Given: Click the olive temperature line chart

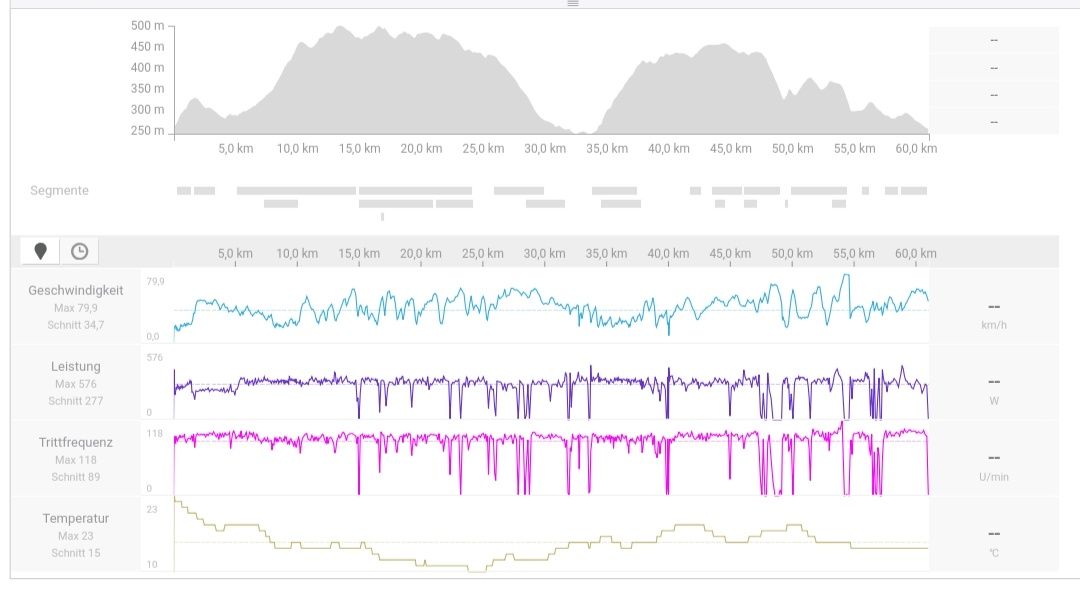Looking at the screenshot, I should pyautogui.click(x=551, y=535).
